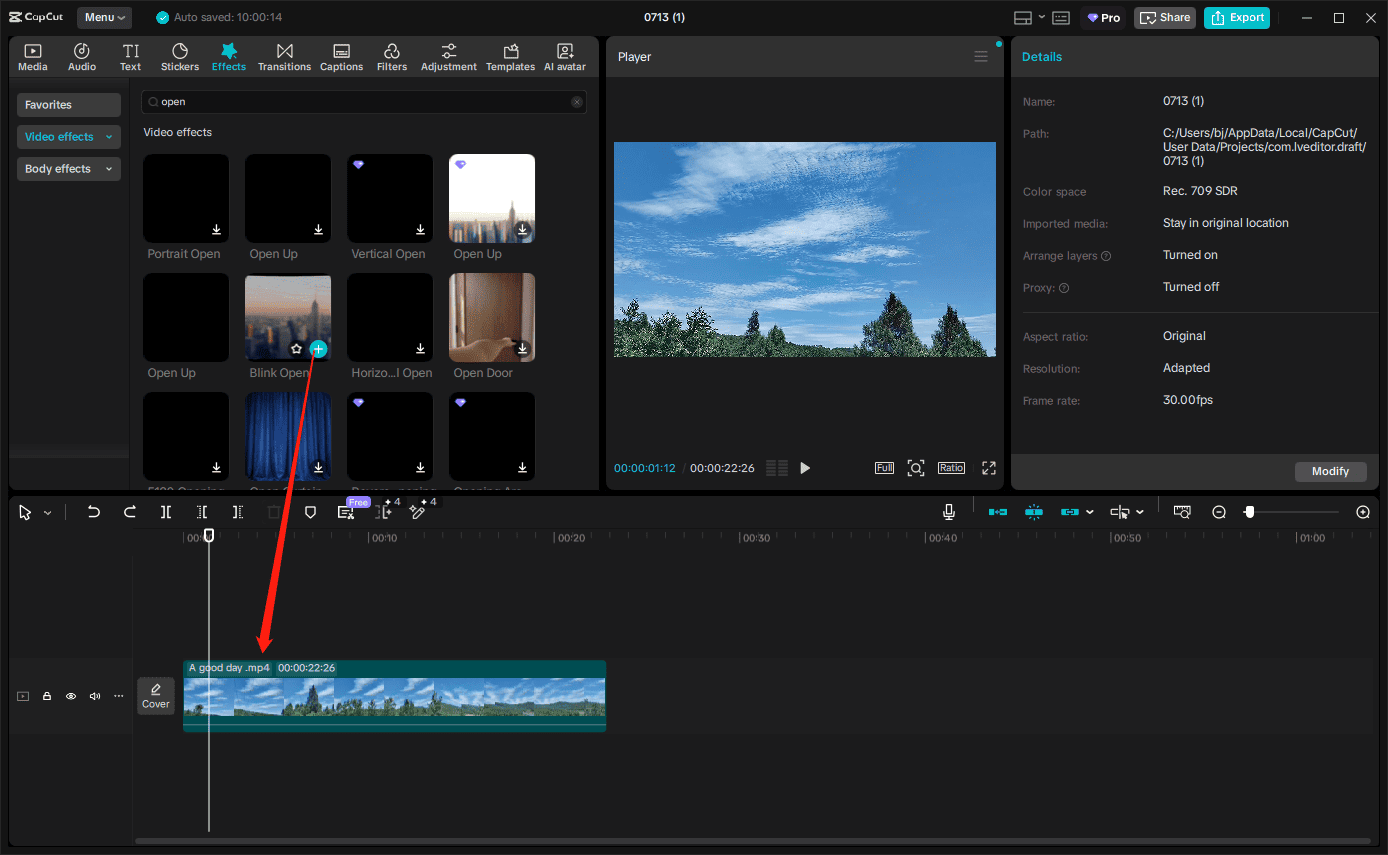Image resolution: width=1388 pixels, height=855 pixels.
Task: Toggle auto snapping on timeline
Action: tap(1034, 512)
